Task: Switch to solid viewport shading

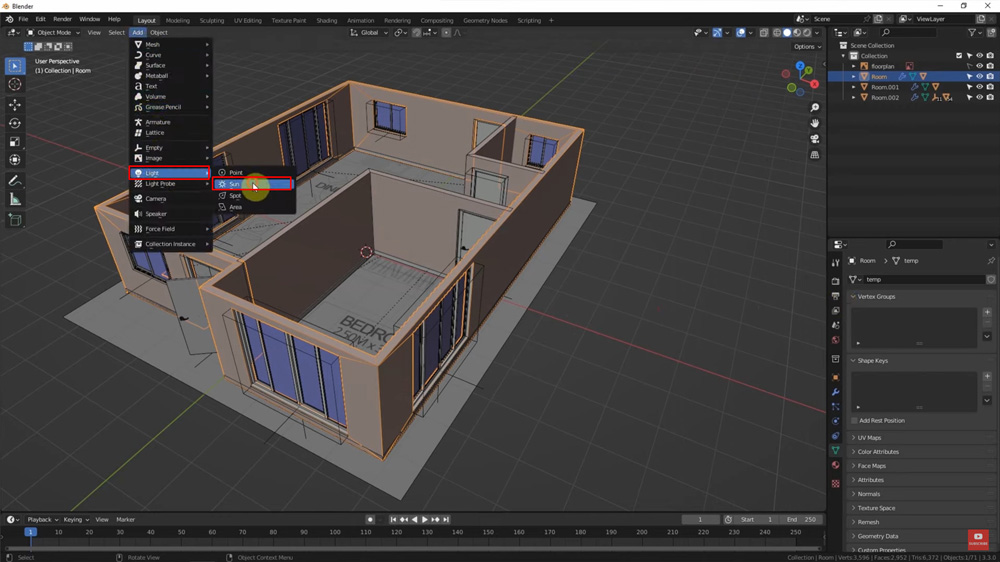Action: click(787, 33)
